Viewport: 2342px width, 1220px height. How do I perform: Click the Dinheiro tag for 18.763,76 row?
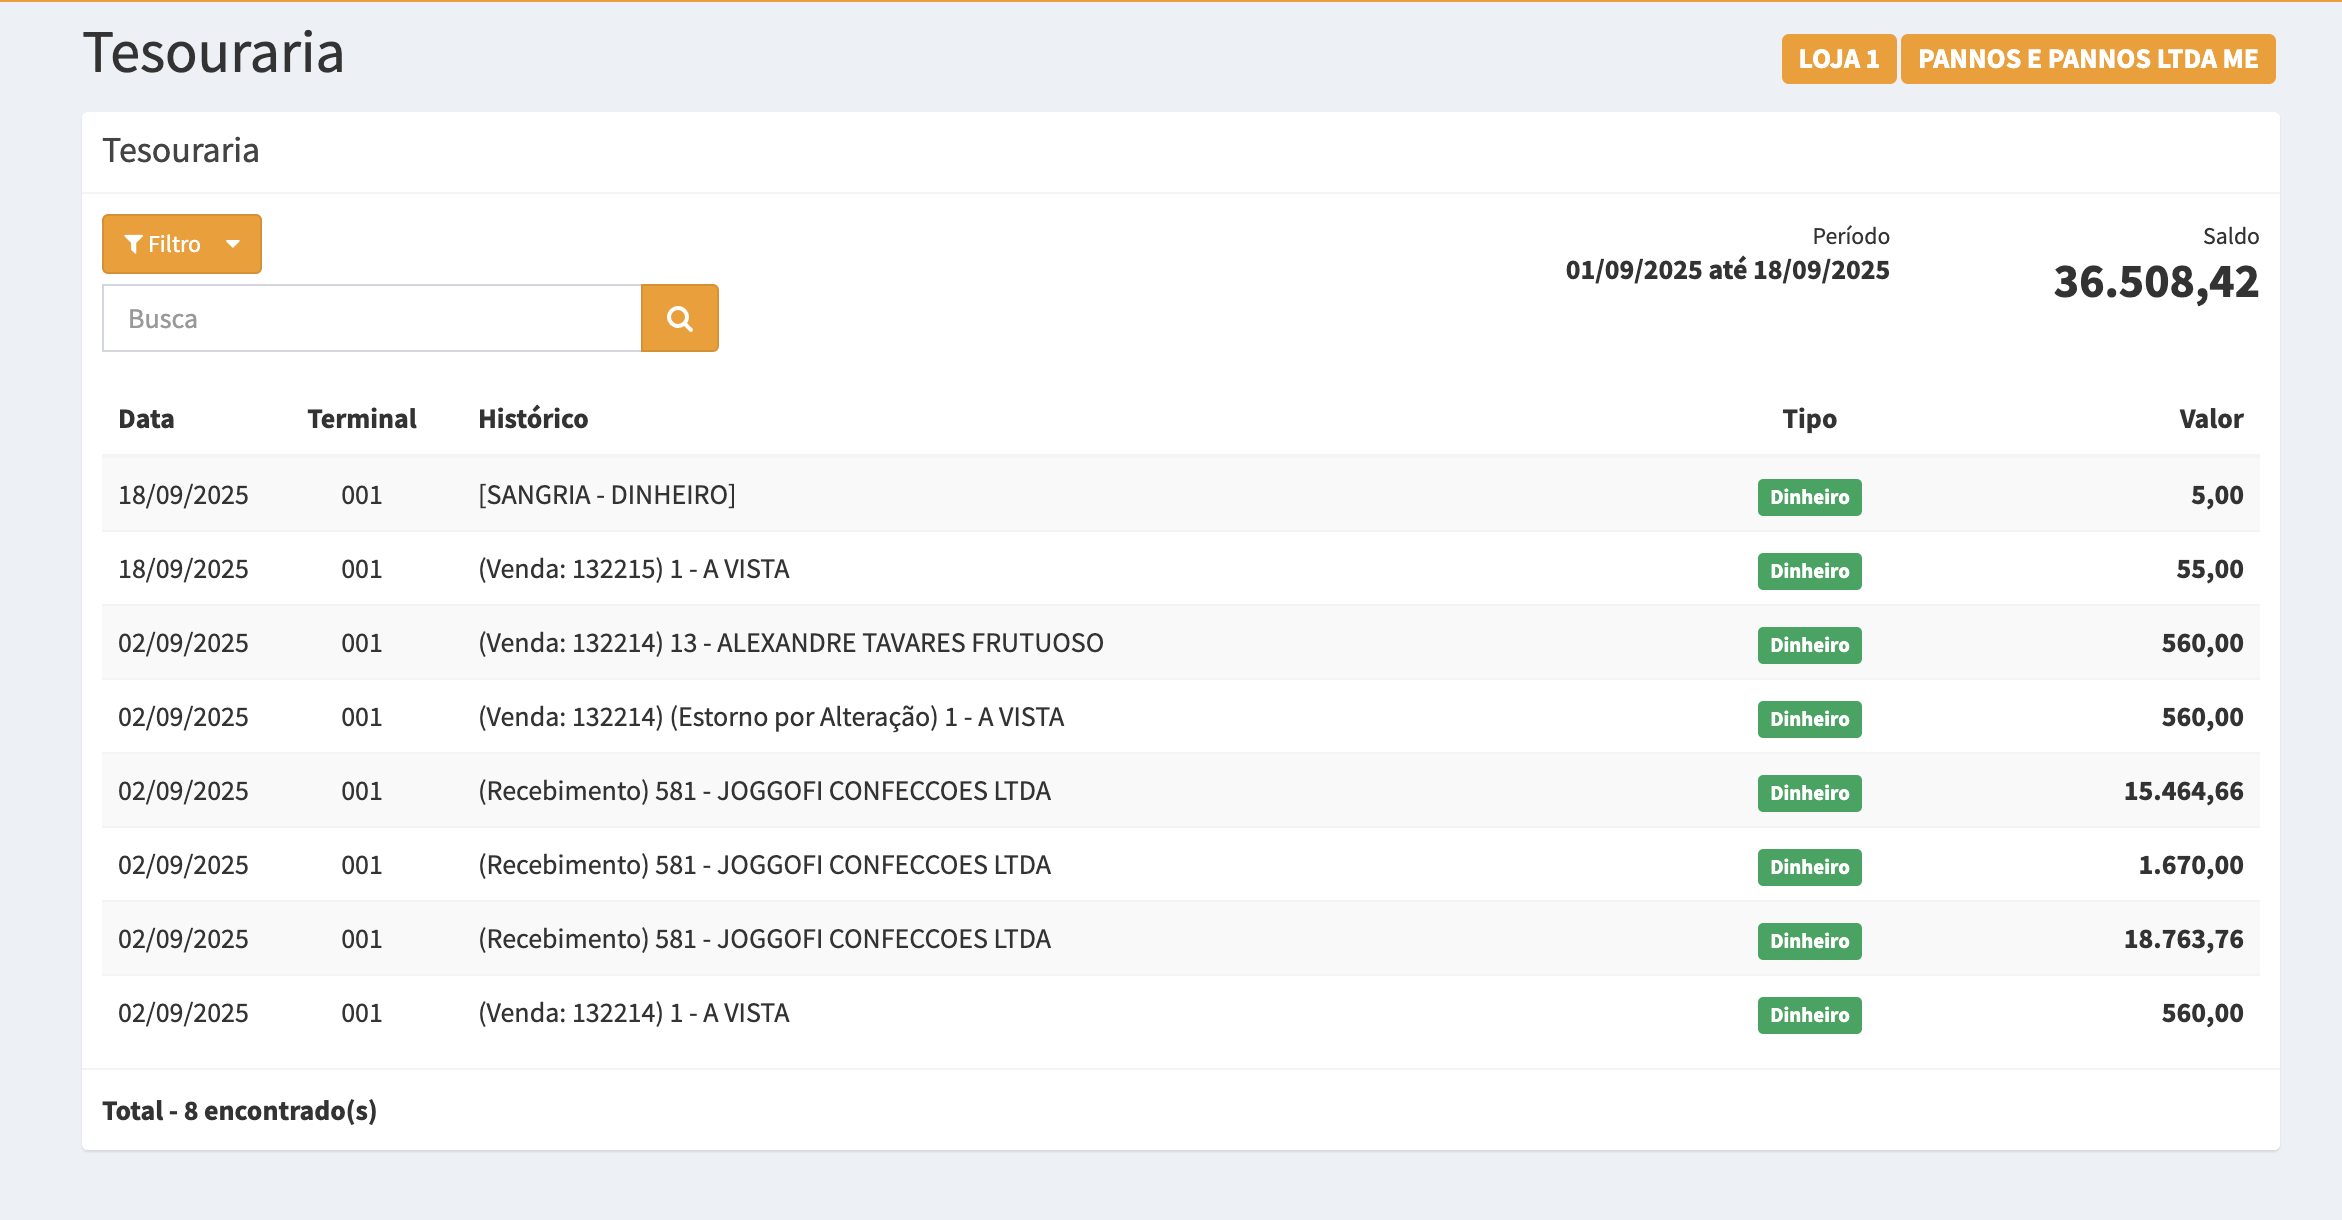pos(1809,941)
